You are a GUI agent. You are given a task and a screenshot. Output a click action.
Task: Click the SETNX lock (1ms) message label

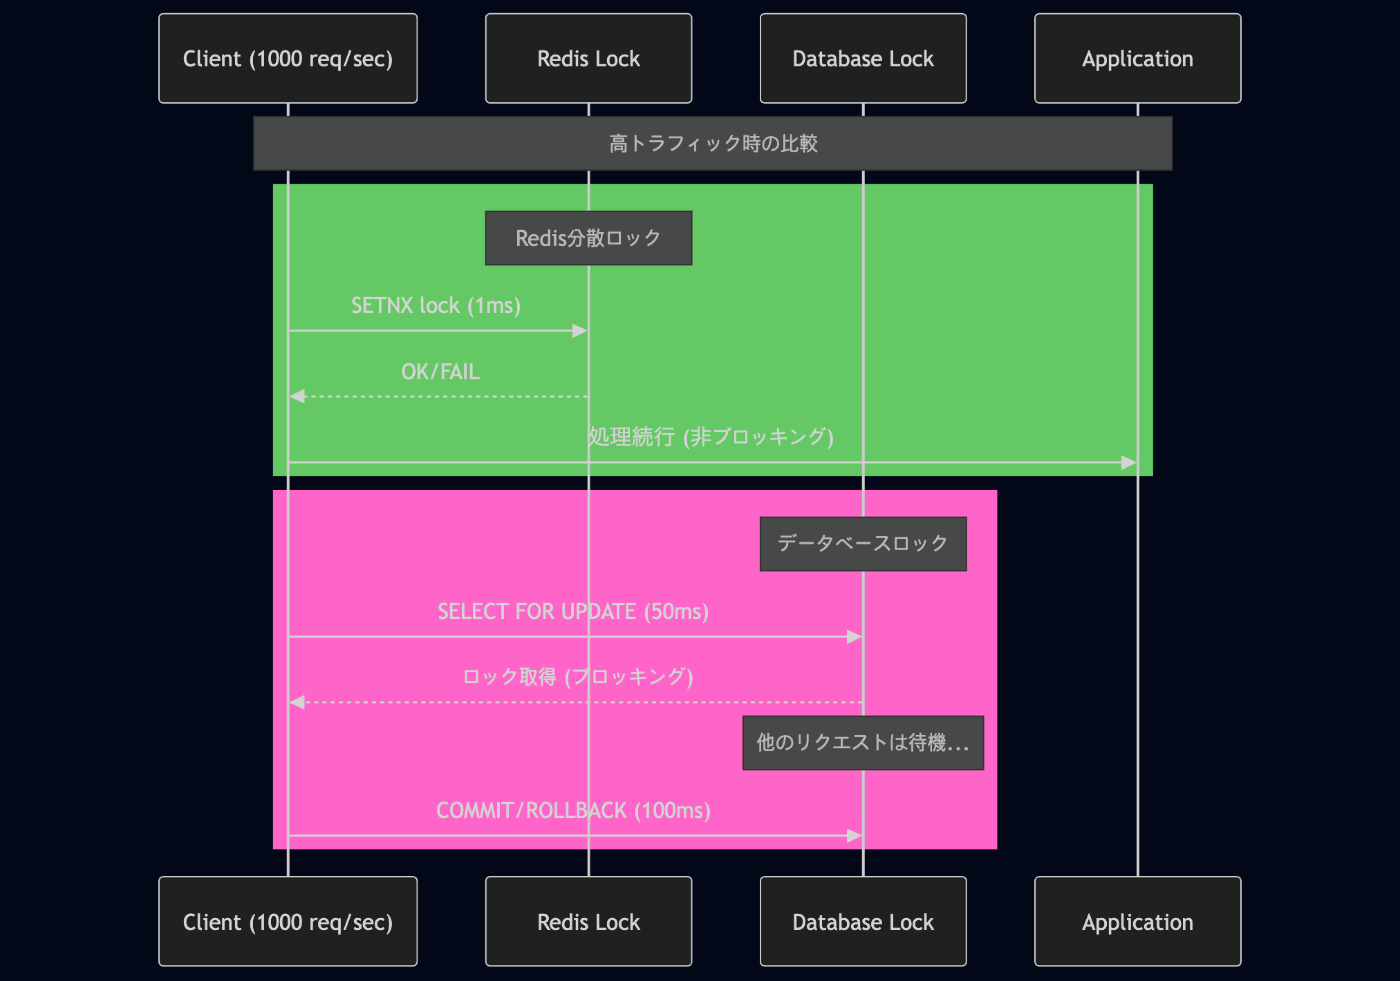pyautogui.click(x=436, y=305)
